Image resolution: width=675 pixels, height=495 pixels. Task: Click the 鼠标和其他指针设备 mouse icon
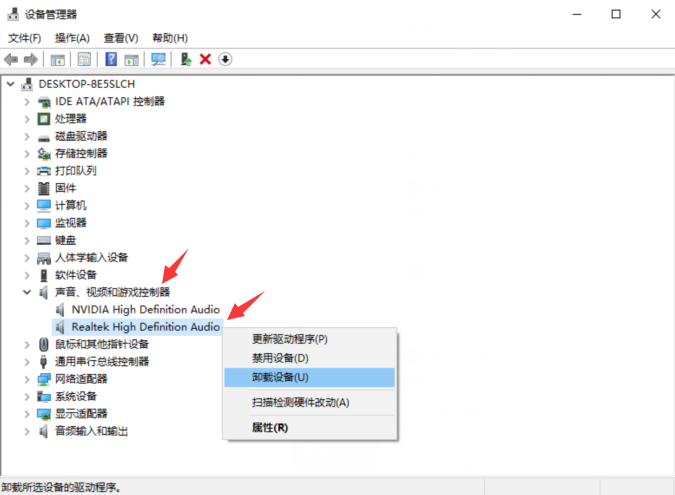pos(44,344)
